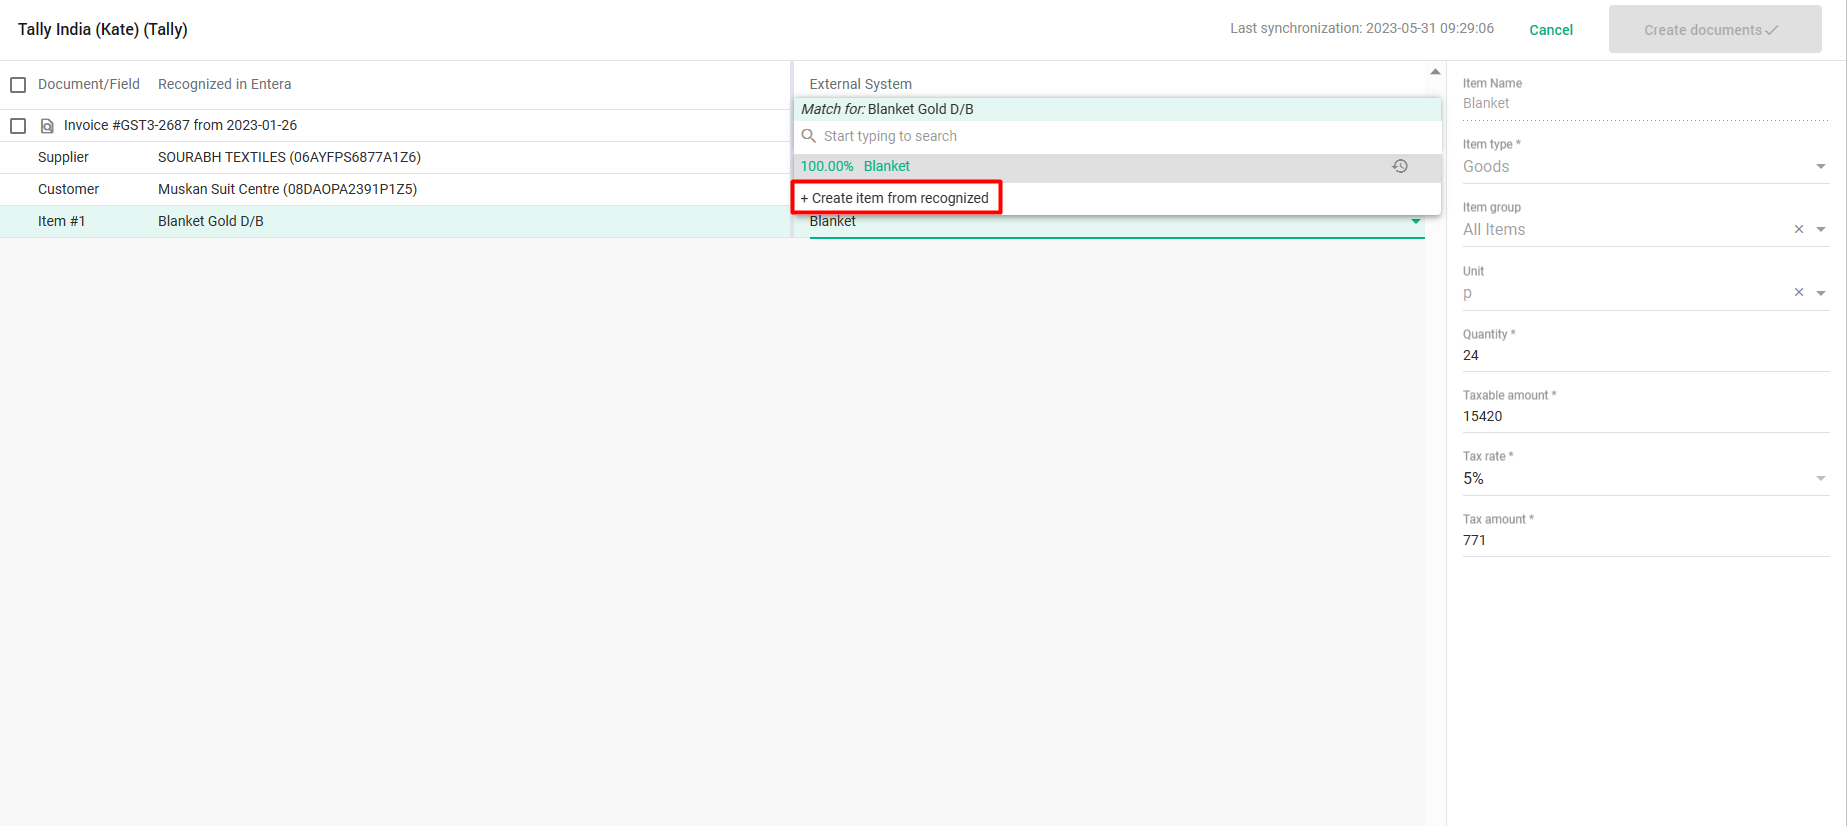This screenshot has height=826, width=1847.
Task: Click the Tax amount field 771
Action: pyautogui.click(x=1645, y=540)
